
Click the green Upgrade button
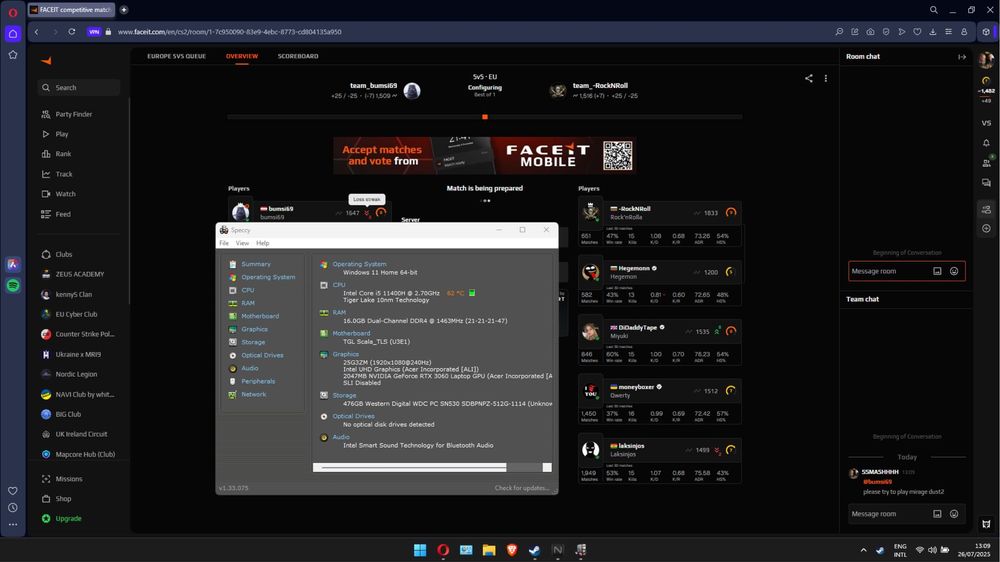68,519
